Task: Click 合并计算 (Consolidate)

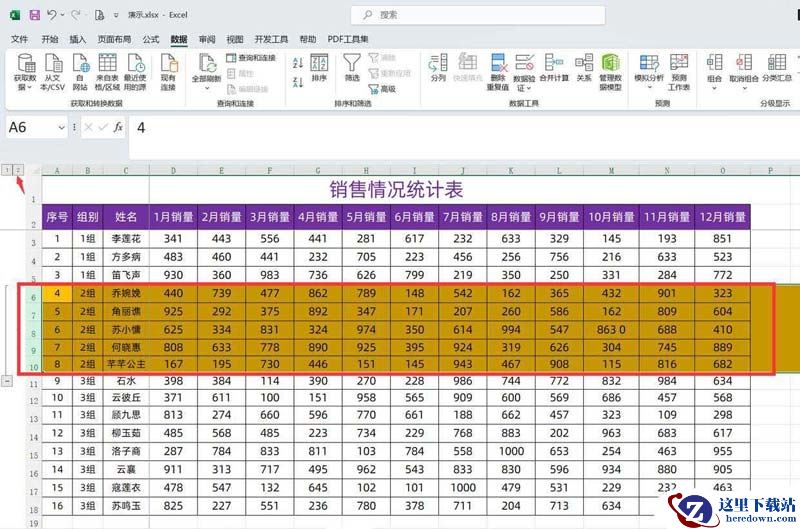Action: (554, 67)
